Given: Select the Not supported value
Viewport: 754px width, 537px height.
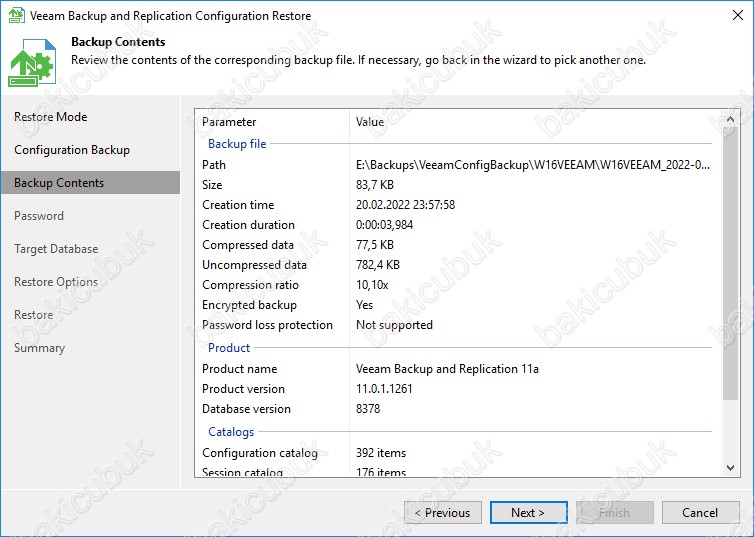Looking at the screenshot, I should click(394, 325).
